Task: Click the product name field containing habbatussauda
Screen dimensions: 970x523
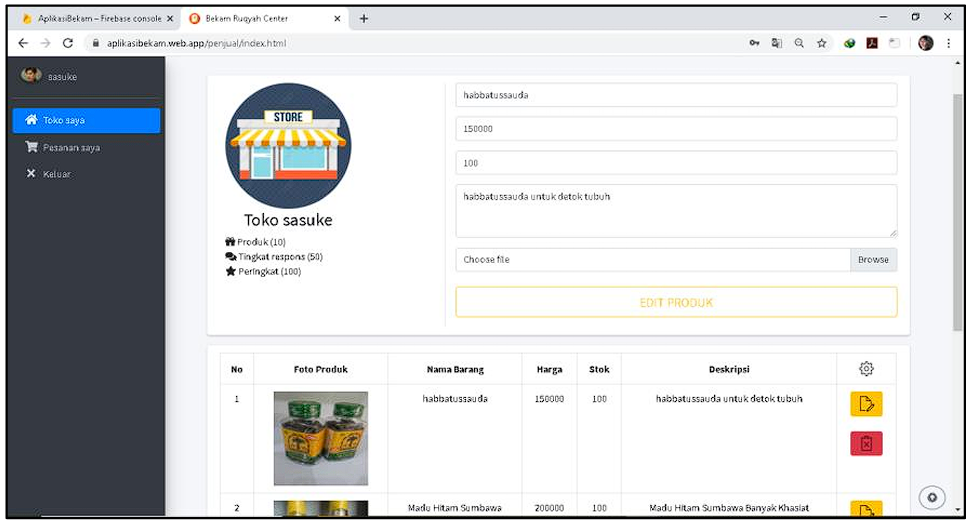Action: coord(675,95)
